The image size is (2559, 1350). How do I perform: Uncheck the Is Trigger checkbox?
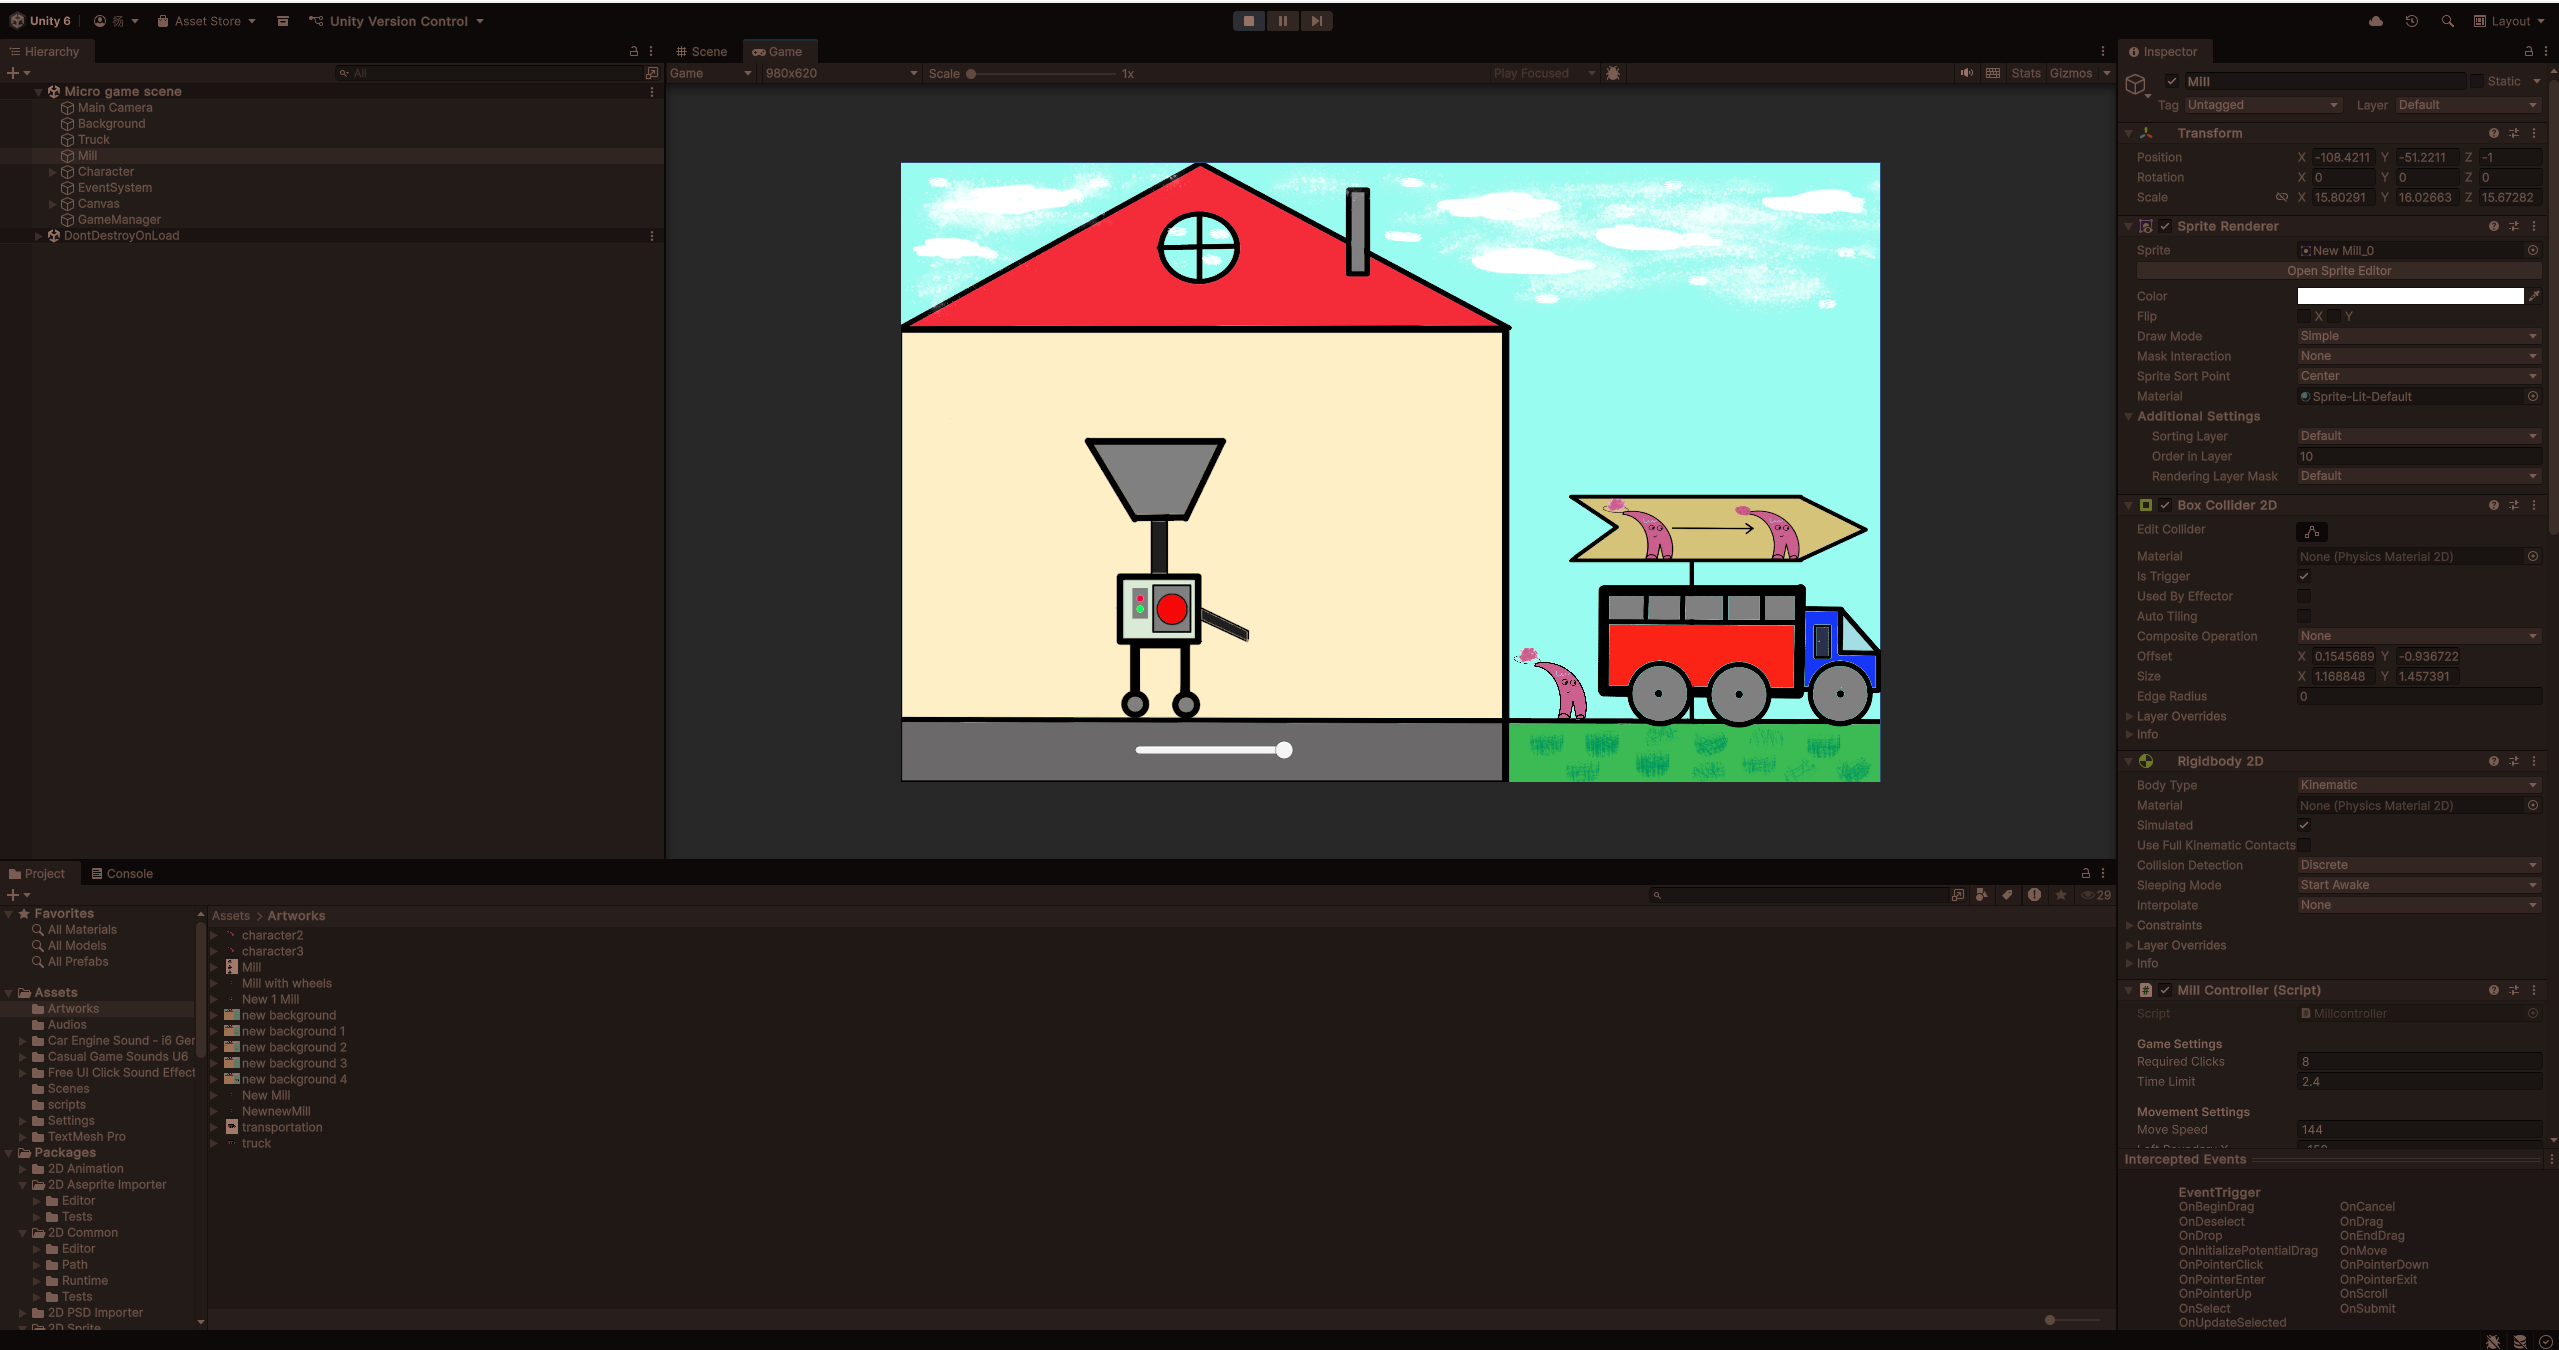pos(2304,576)
